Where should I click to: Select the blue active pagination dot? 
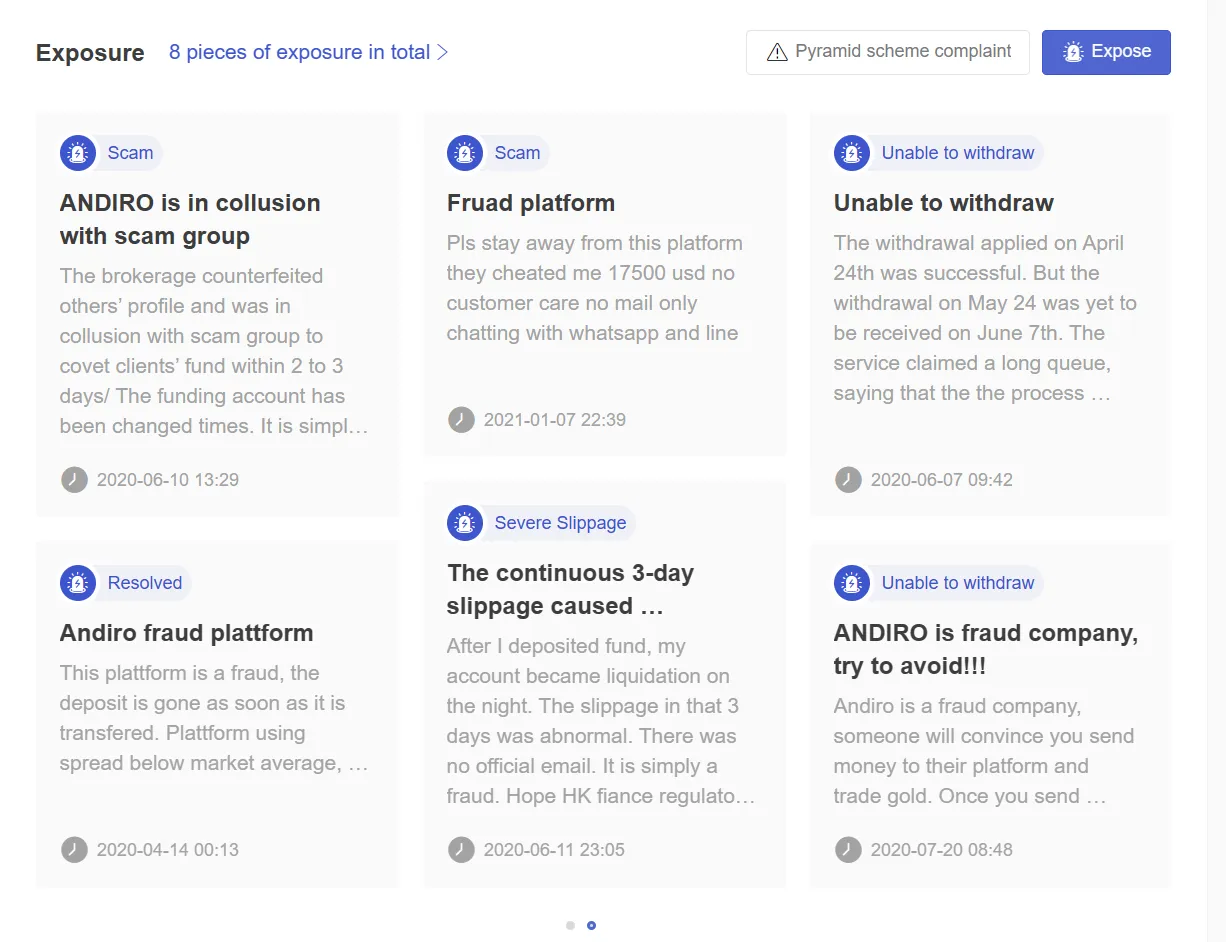(591, 925)
